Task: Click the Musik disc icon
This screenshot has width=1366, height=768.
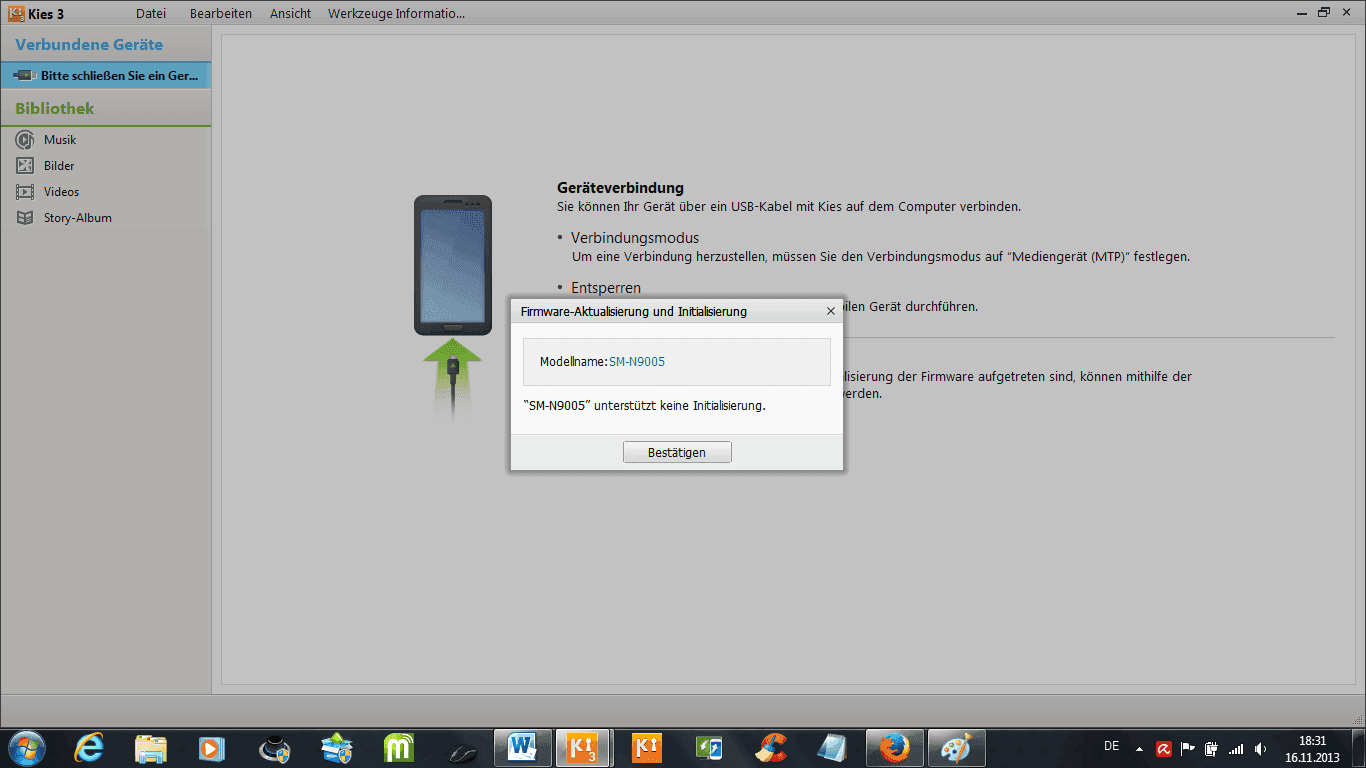Action: 25,140
